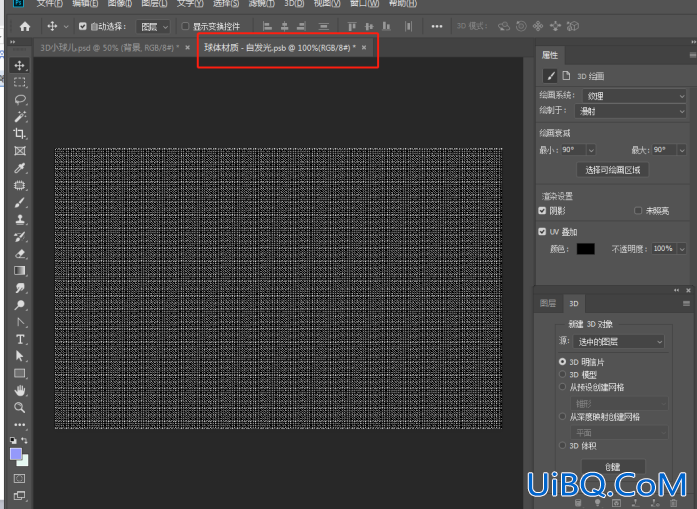Open the 源 选中的图层 dropdown
This screenshot has height=509, width=697.
[x=619, y=341]
